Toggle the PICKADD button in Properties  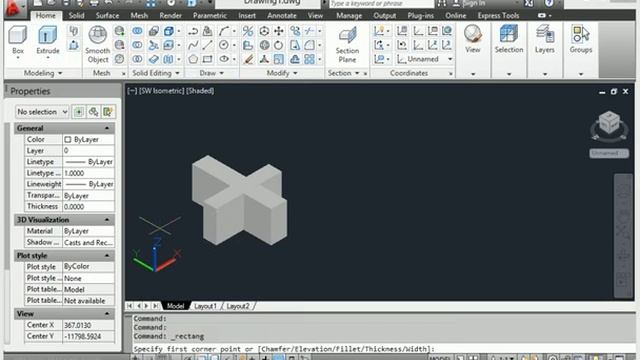(x=78, y=111)
